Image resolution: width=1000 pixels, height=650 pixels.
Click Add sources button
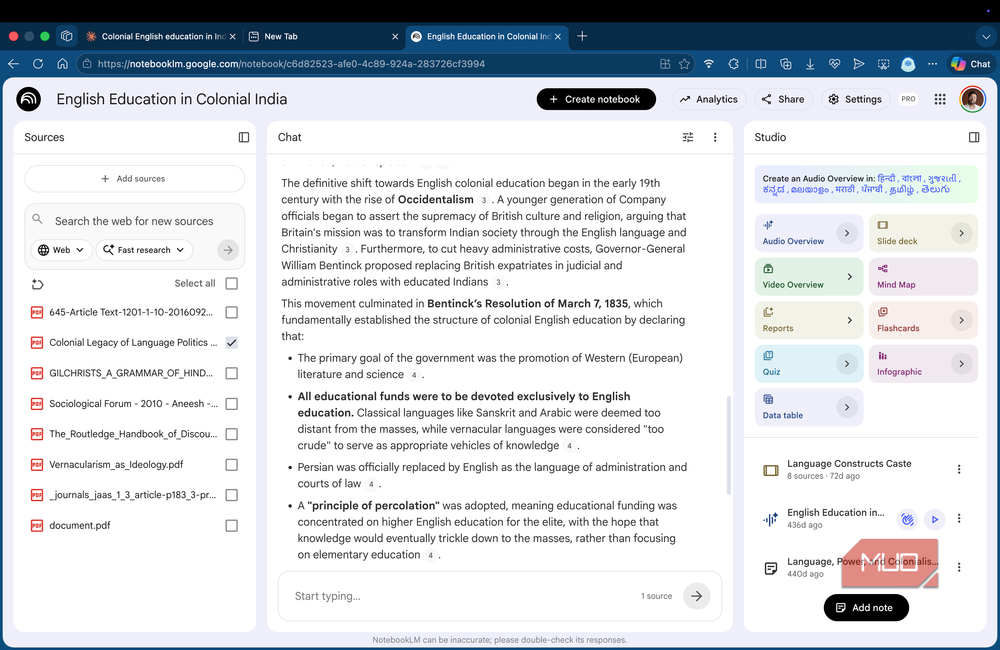click(x=135, y=179)
